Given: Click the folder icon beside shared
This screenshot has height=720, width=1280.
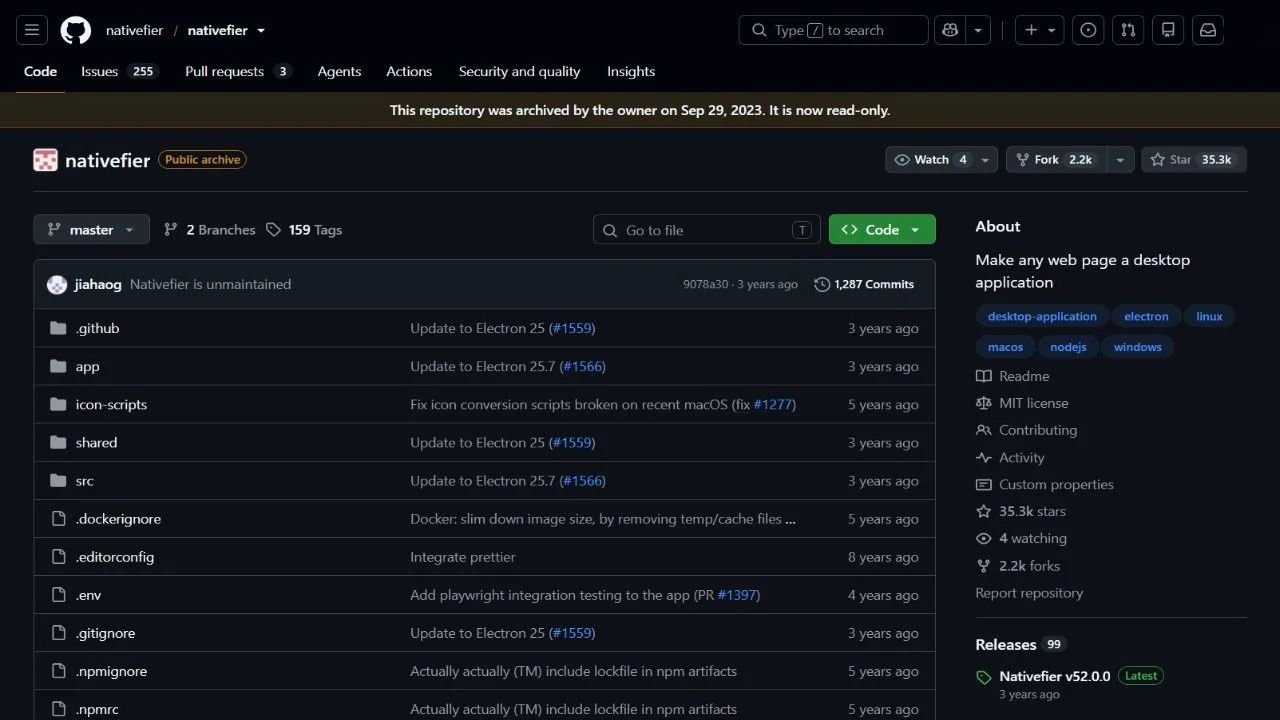Looking at the screenshot, I should click(58, 442).
